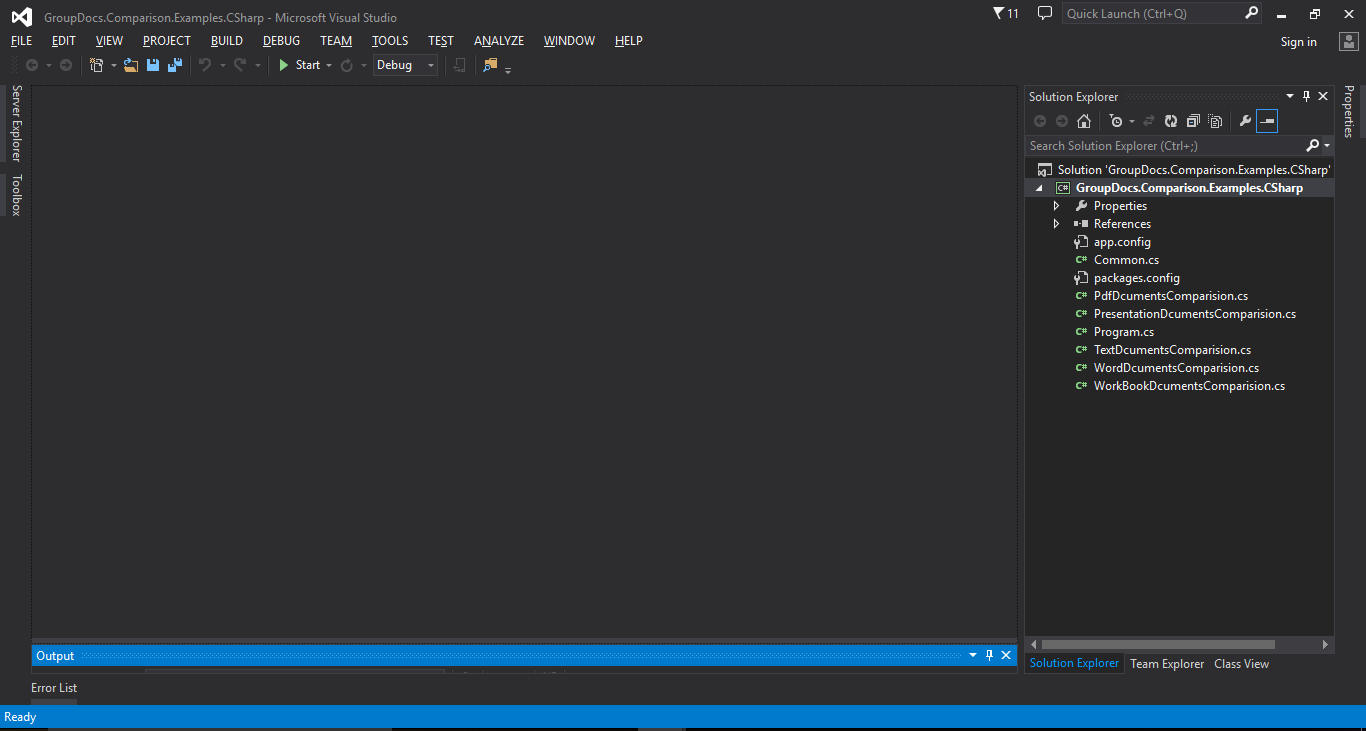Click the Navigate Backward toolbar icon
This screenshot has width=1366, height=731.
click(x=32, y=65)
